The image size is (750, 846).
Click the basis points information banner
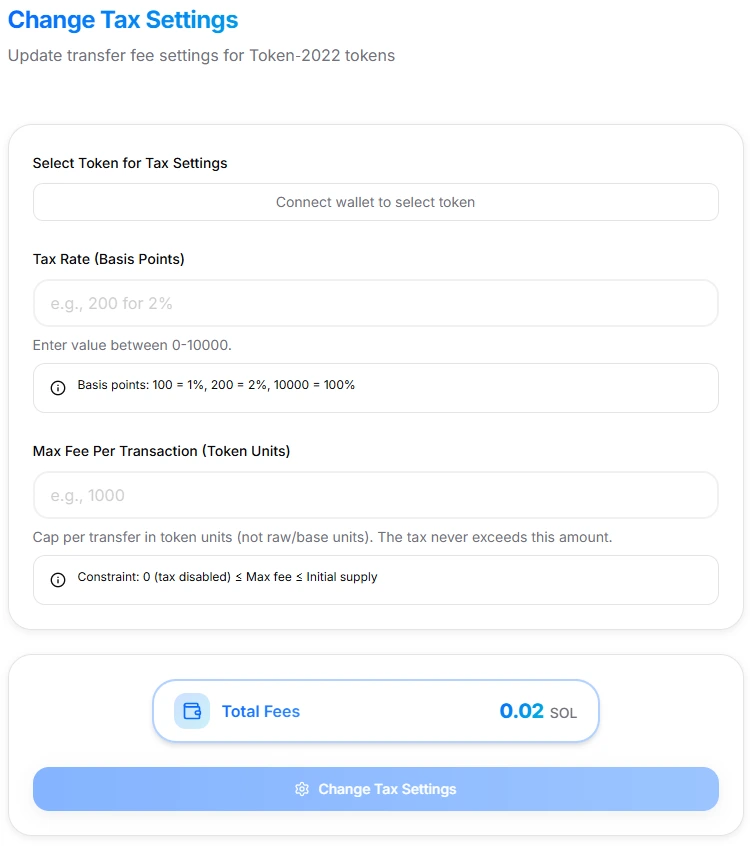(x=375, y=387)
